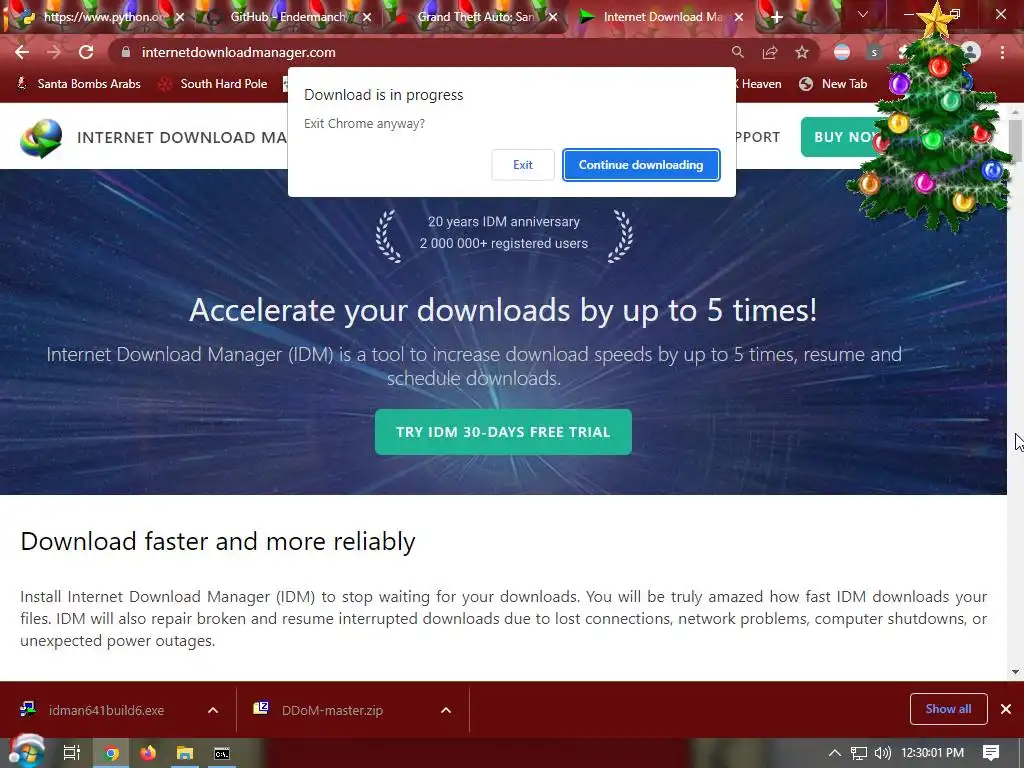Launch Firefox from the taskbar
1024x768 pixels.
148,753
